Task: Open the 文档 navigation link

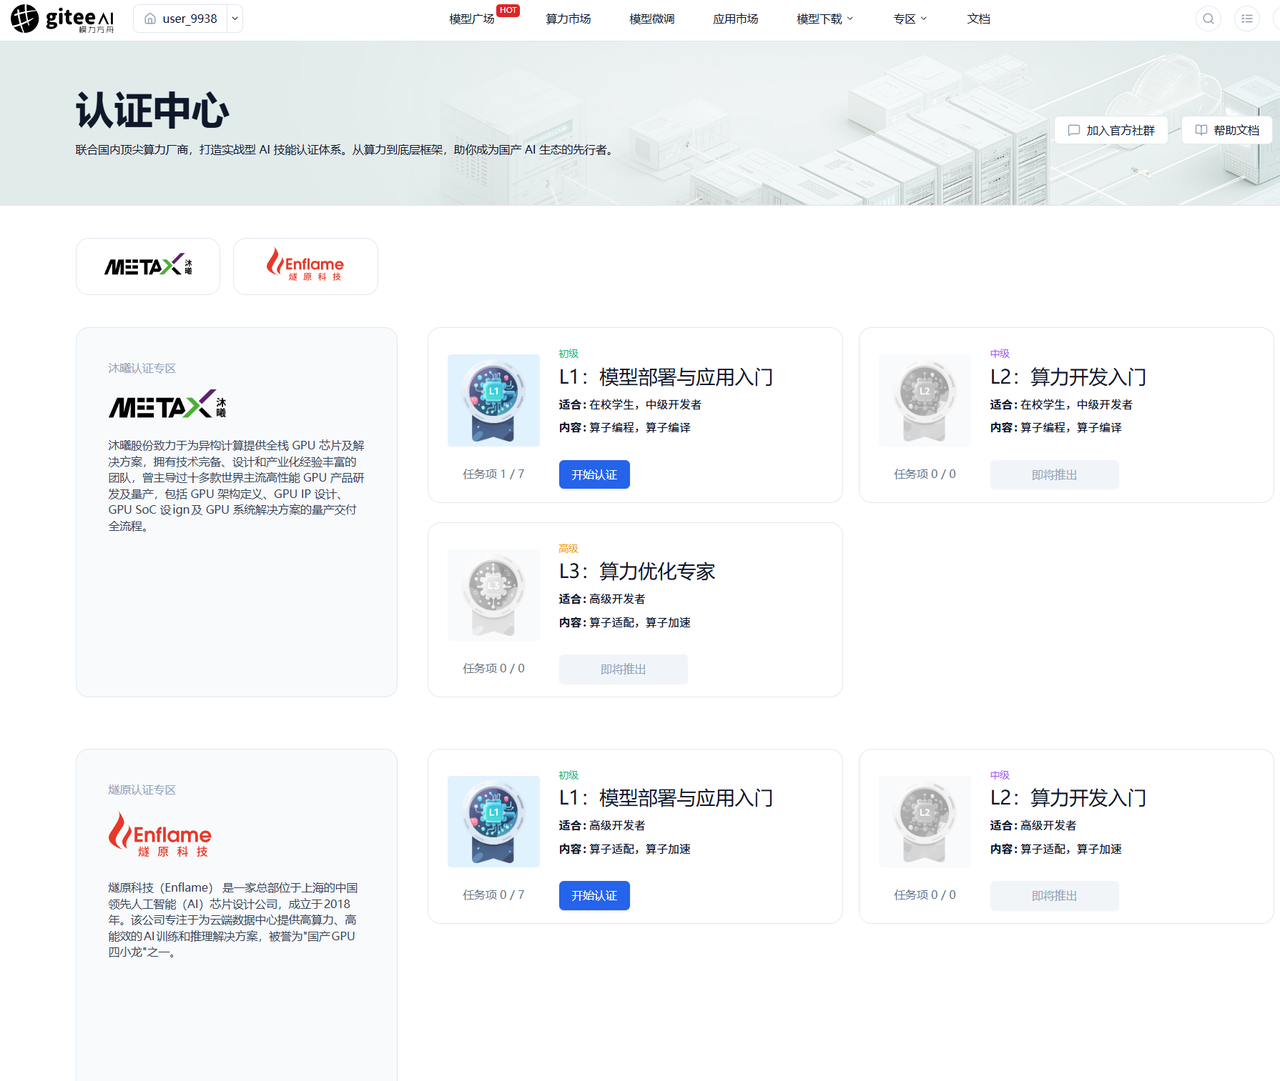Action: coord(979,19)
